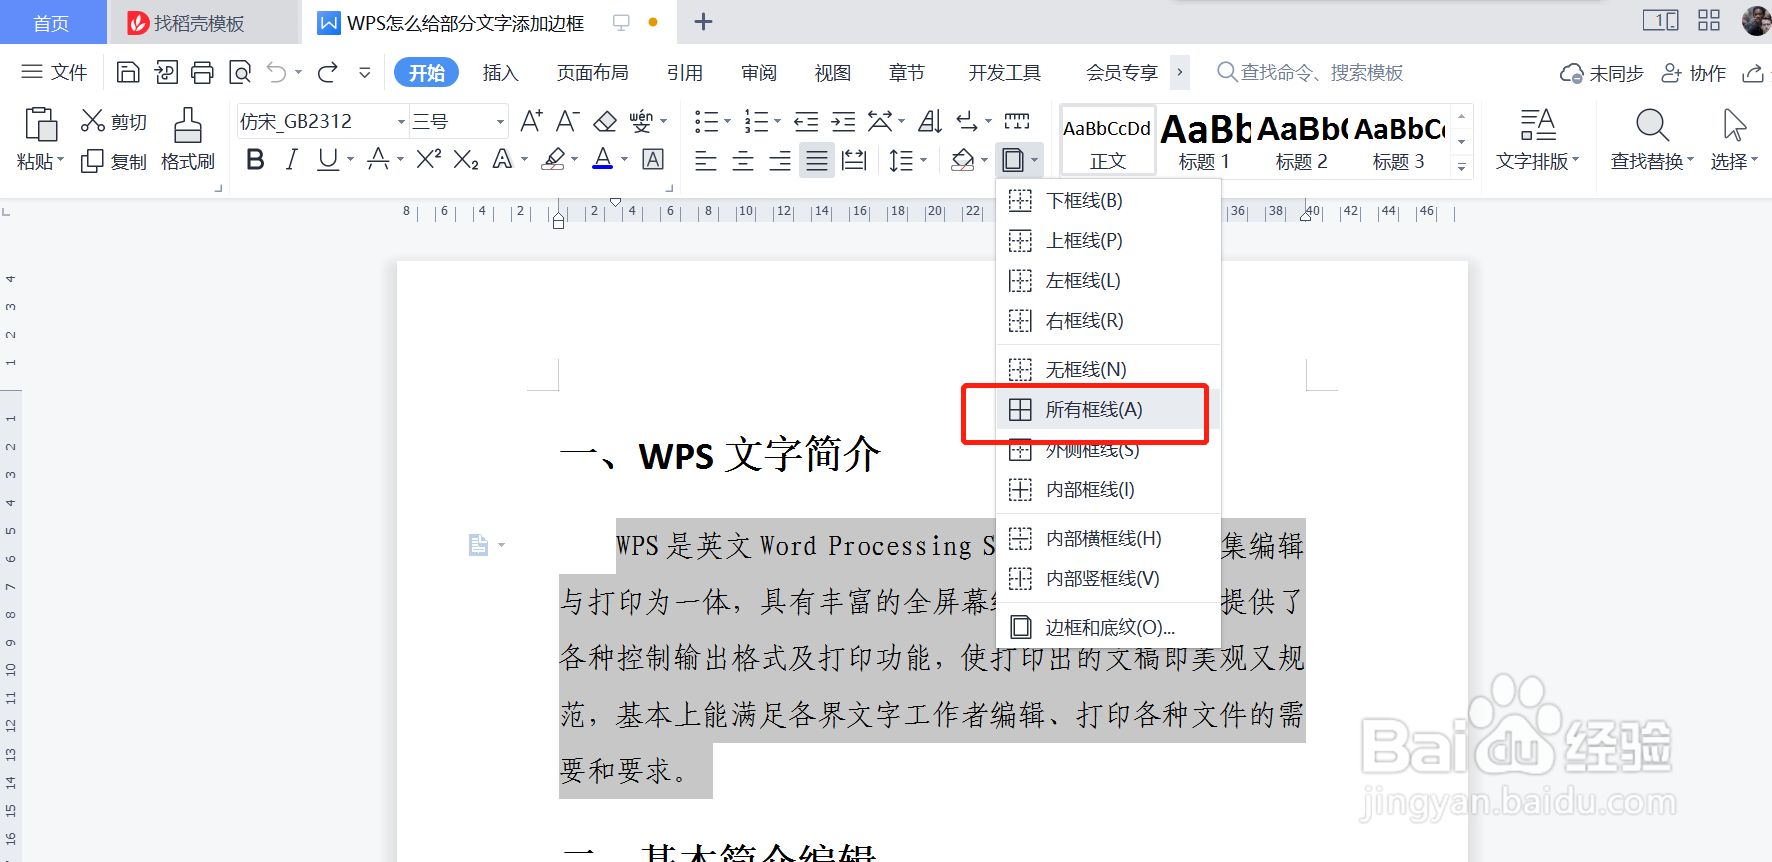
Task: Clear formatting with eraser icon
Action: point(605,121)
